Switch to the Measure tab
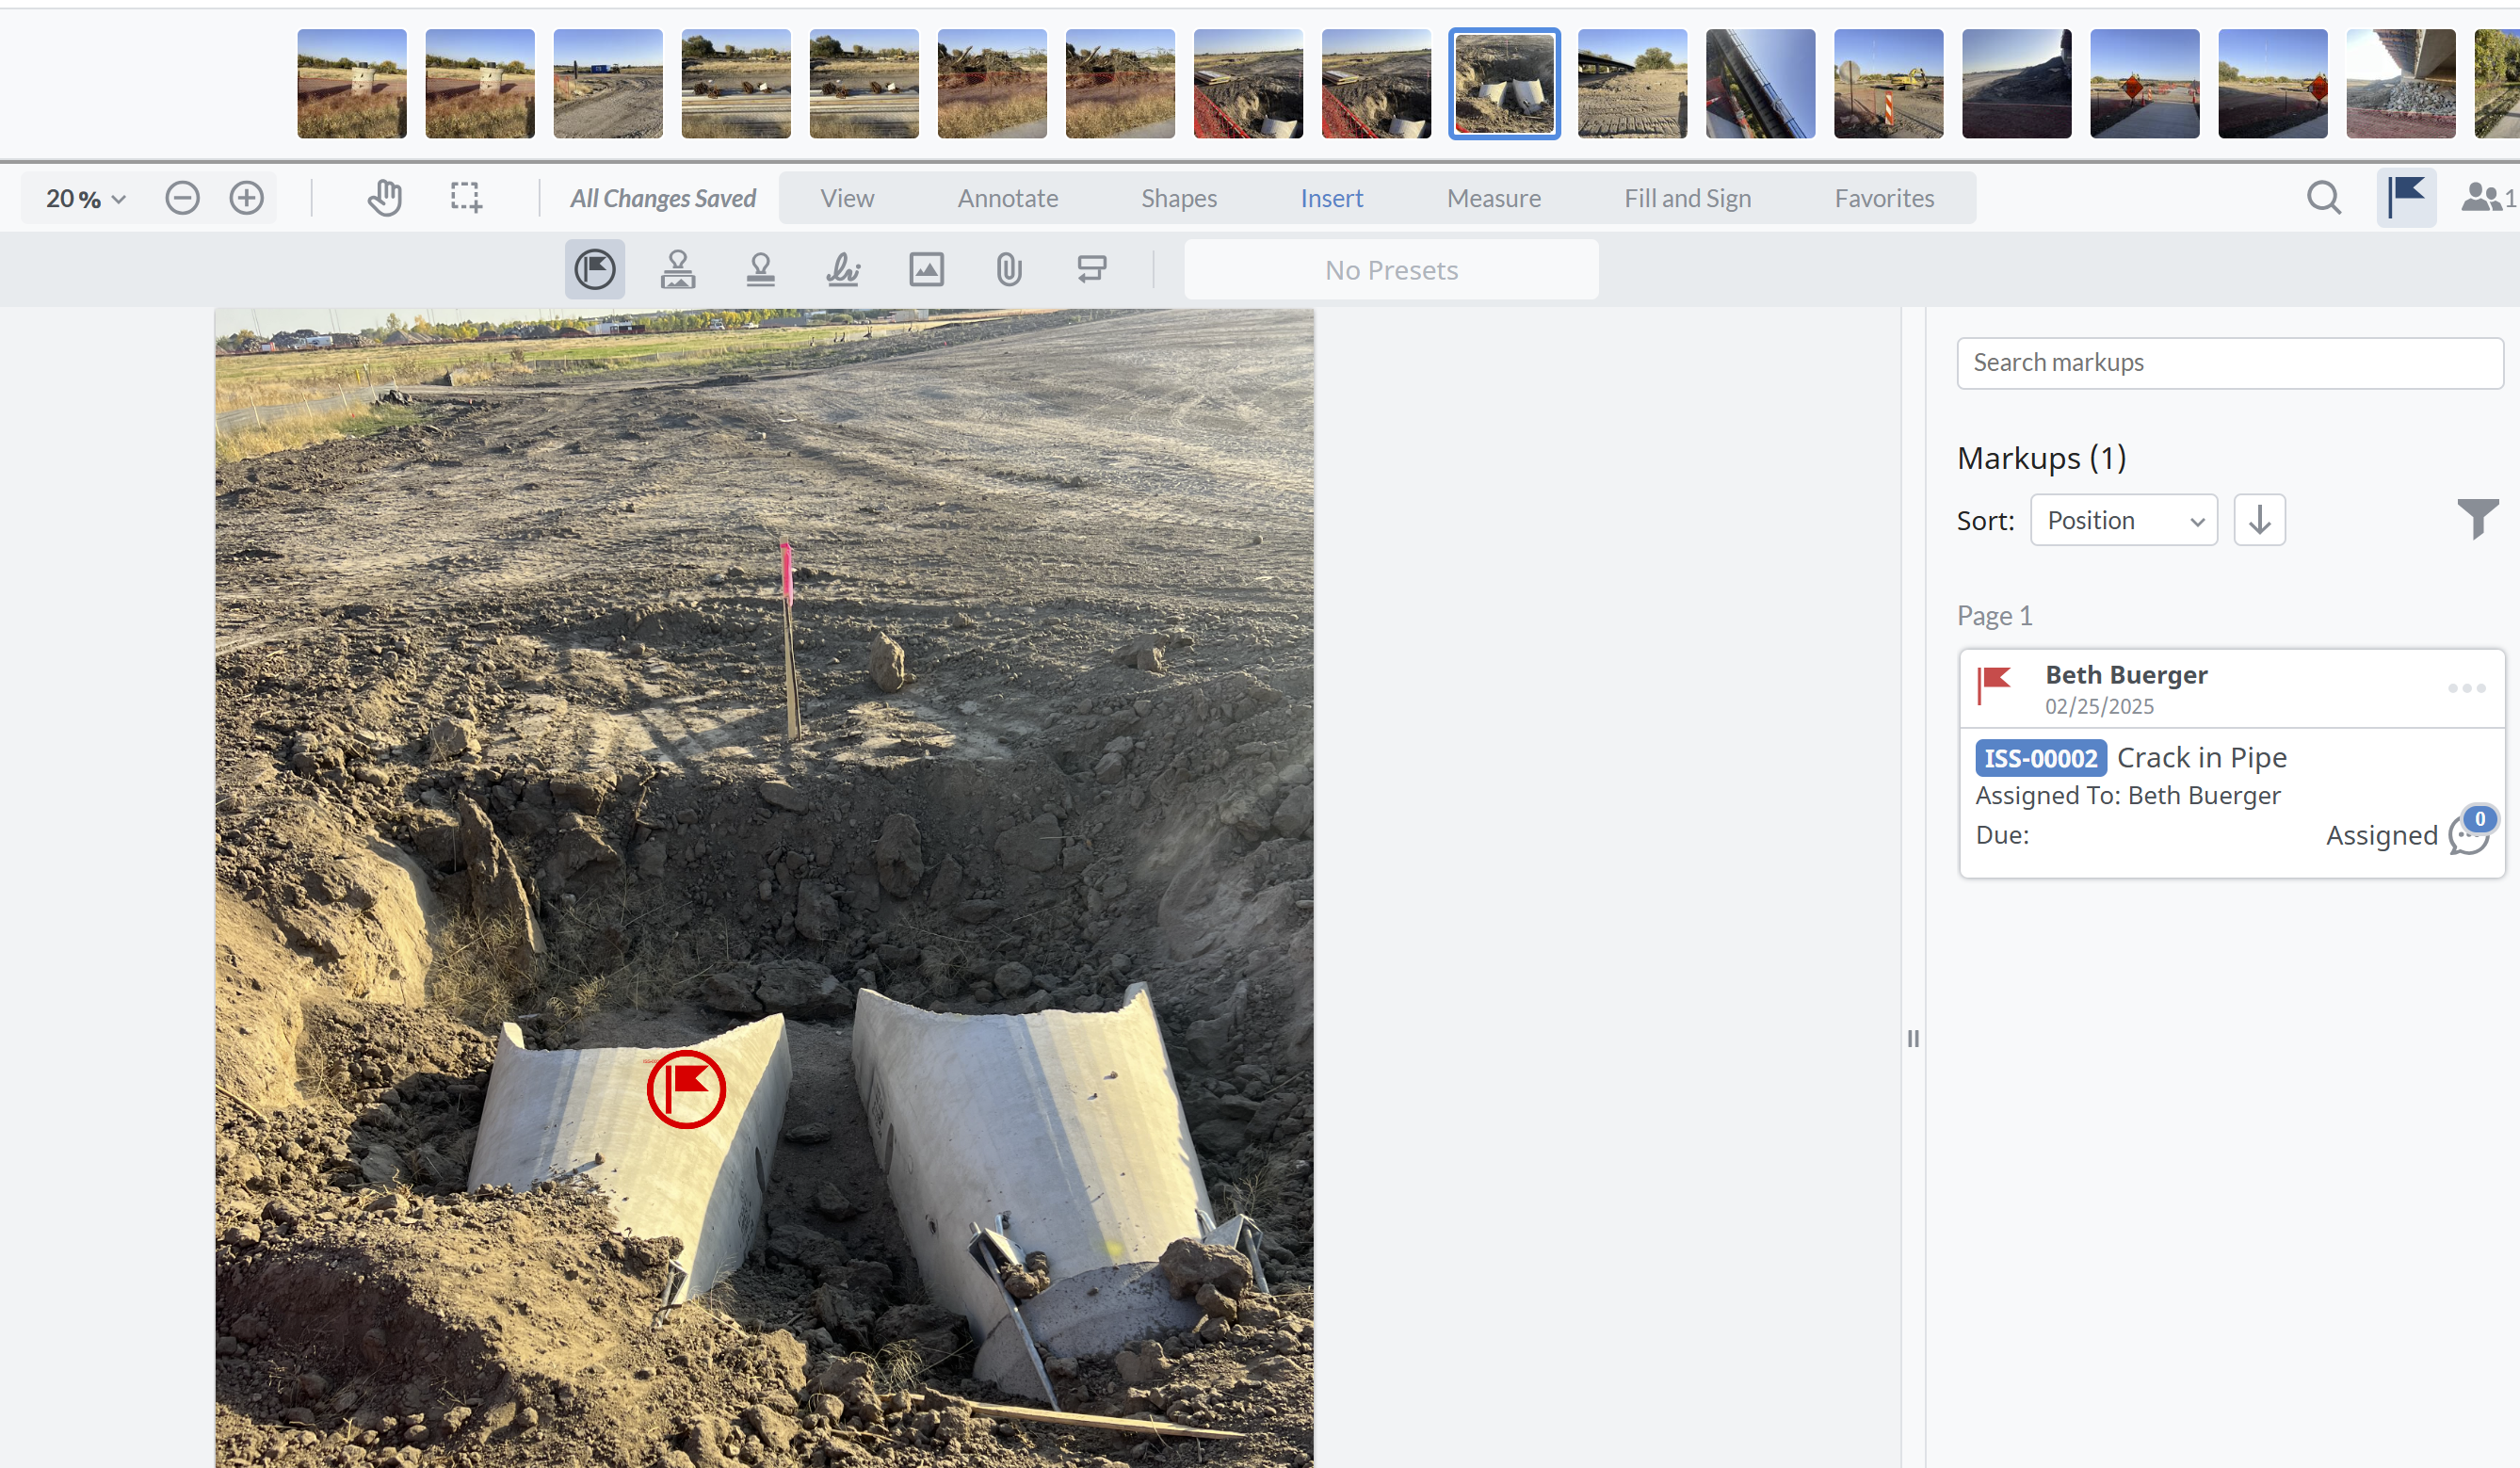Screen dimensions: 2520x1468 pos(1493,198)
